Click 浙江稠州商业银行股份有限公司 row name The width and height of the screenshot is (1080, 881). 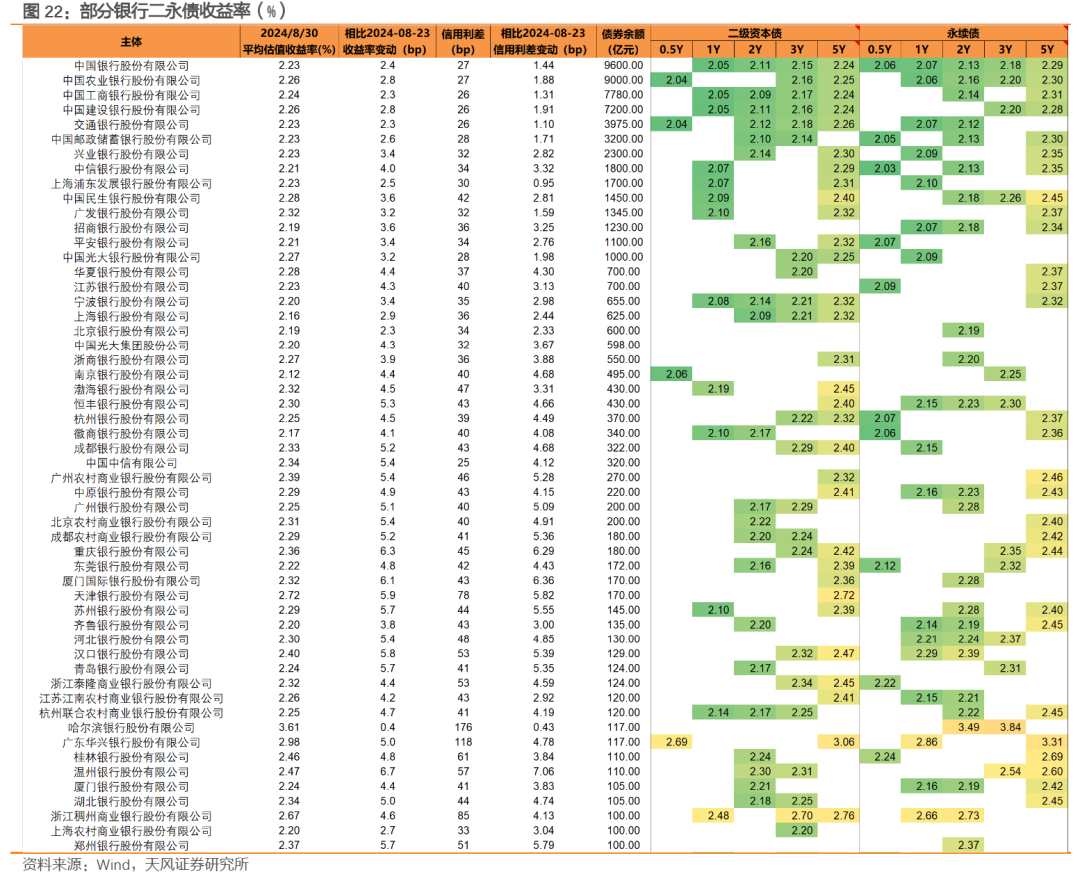(x=131, y=816)
